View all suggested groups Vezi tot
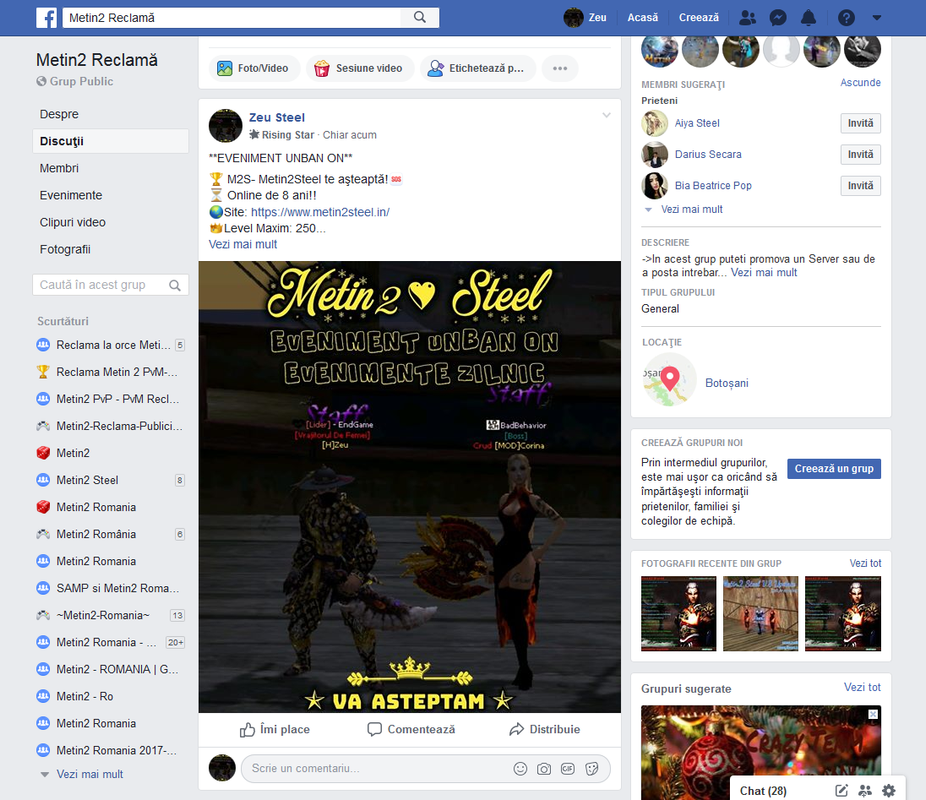Screen dimensions: 926x800 point(862,687)
